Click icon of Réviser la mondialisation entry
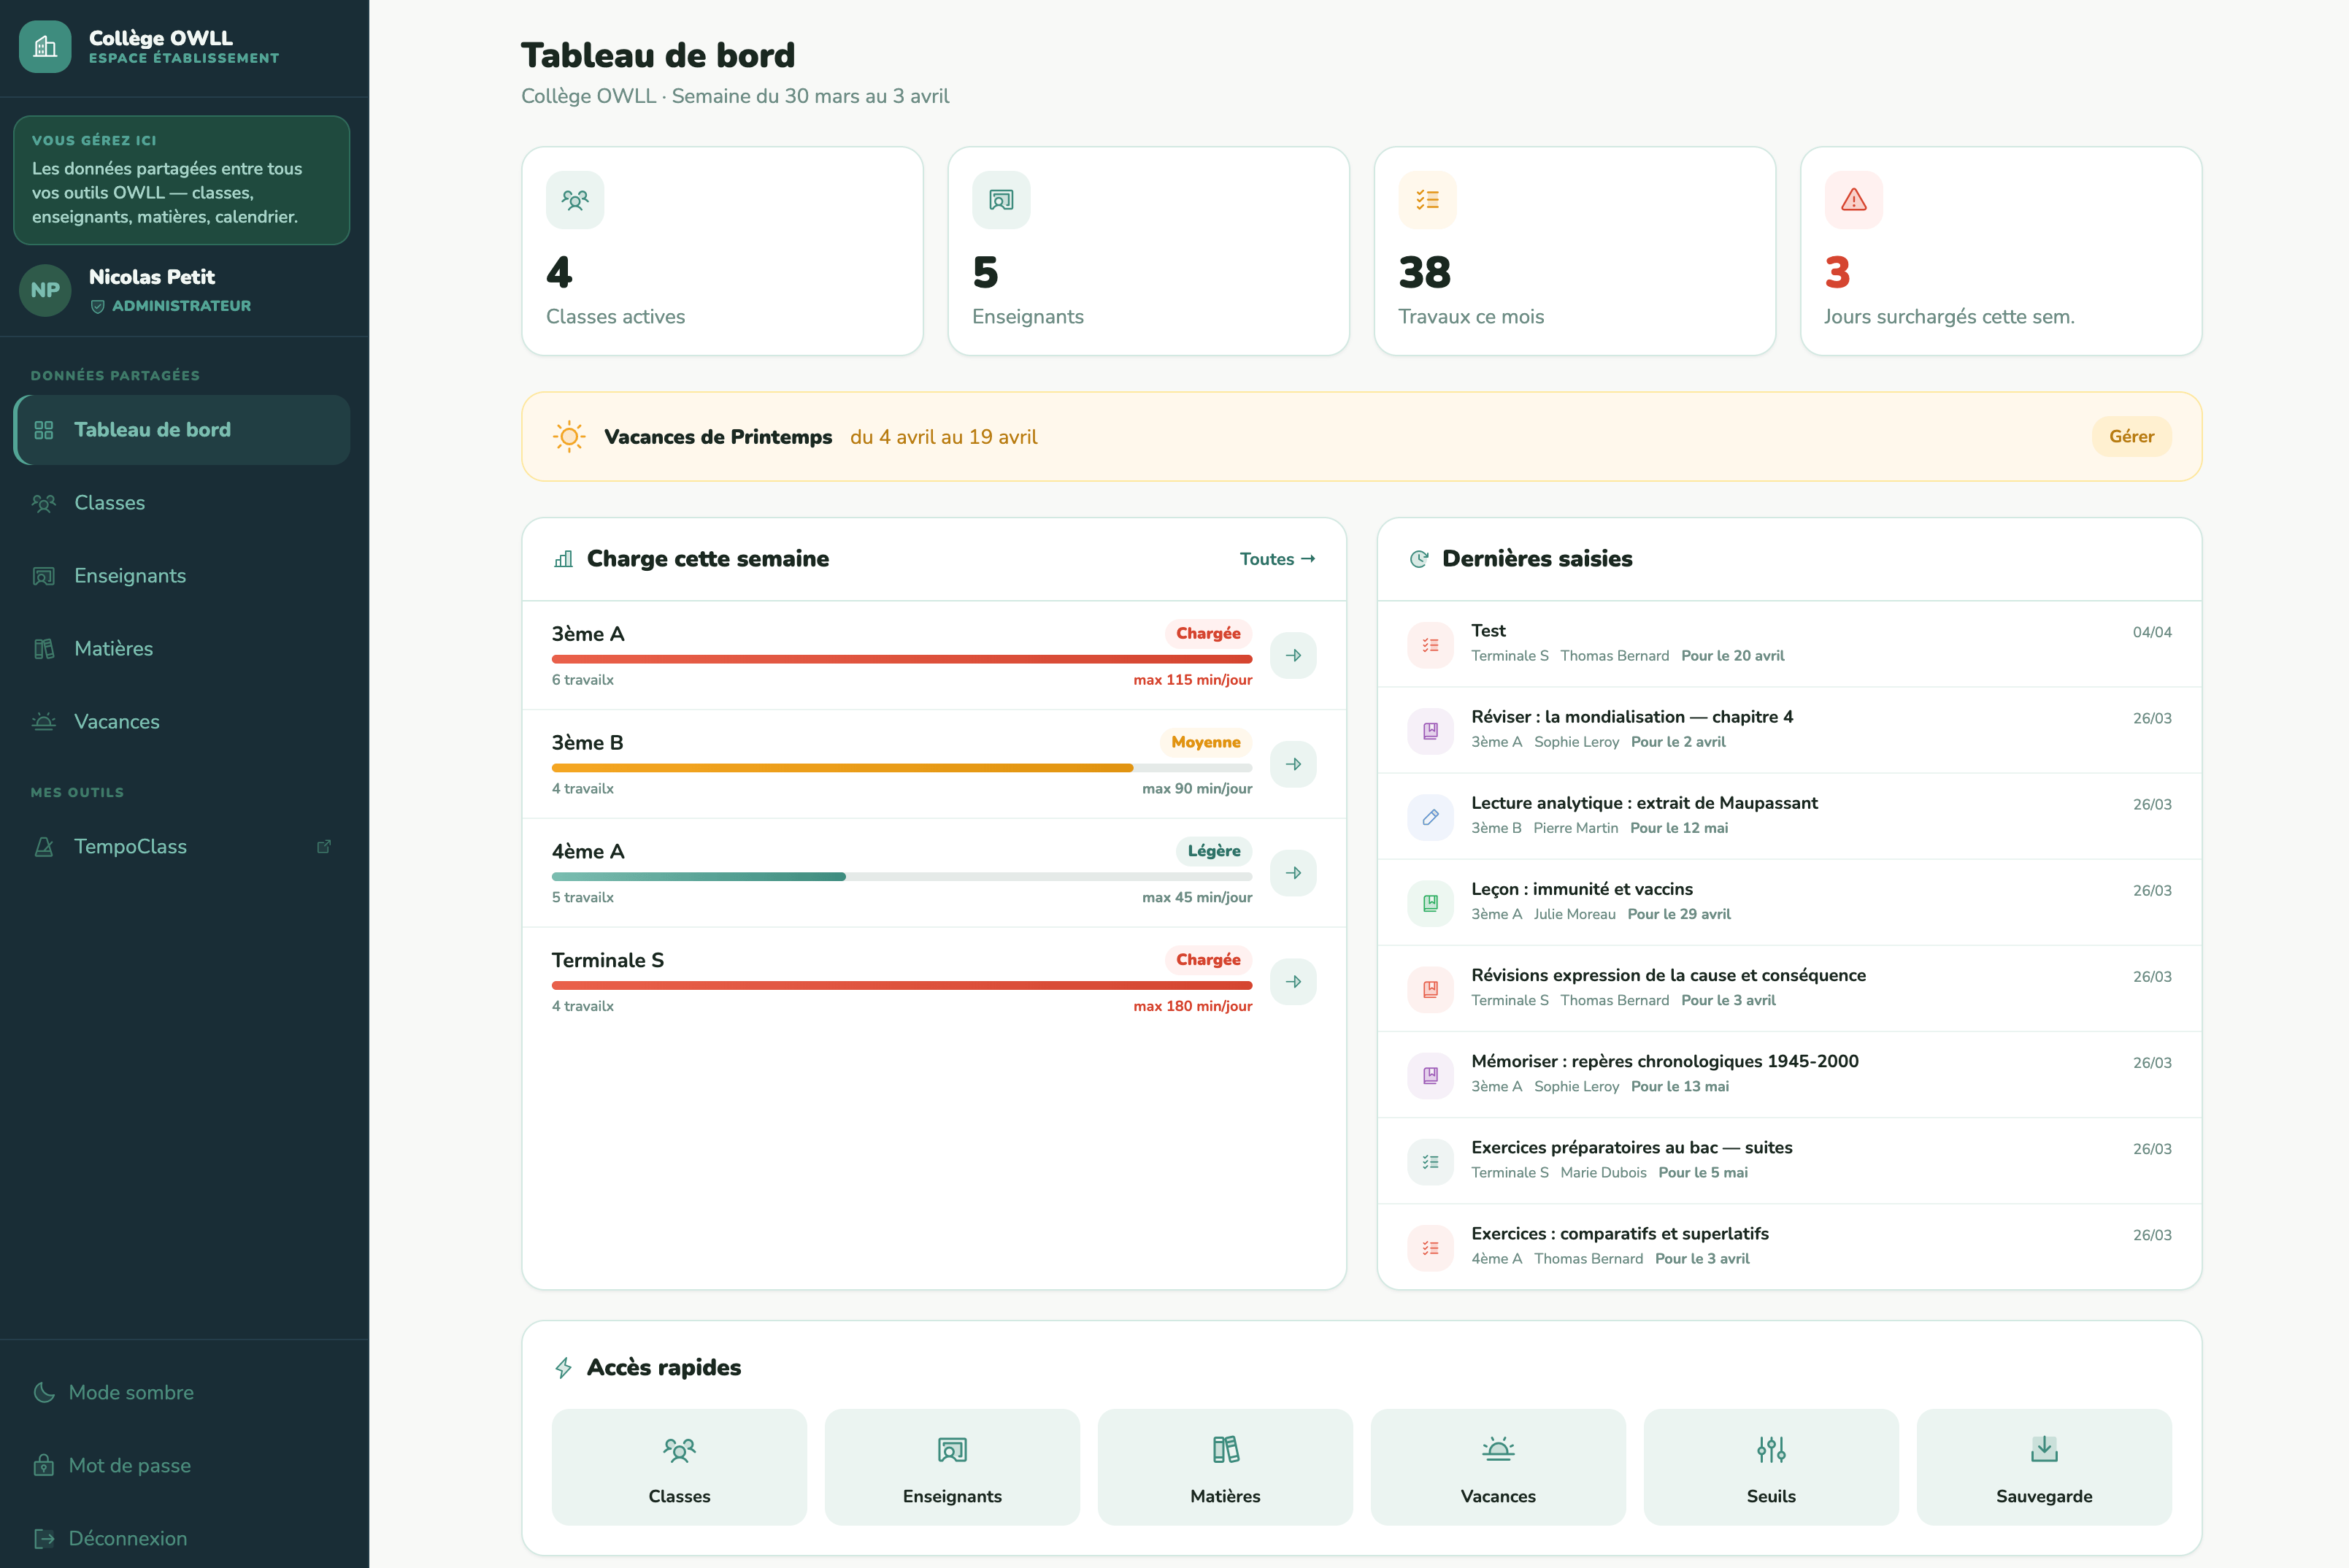 click(x=1431, y=731)
